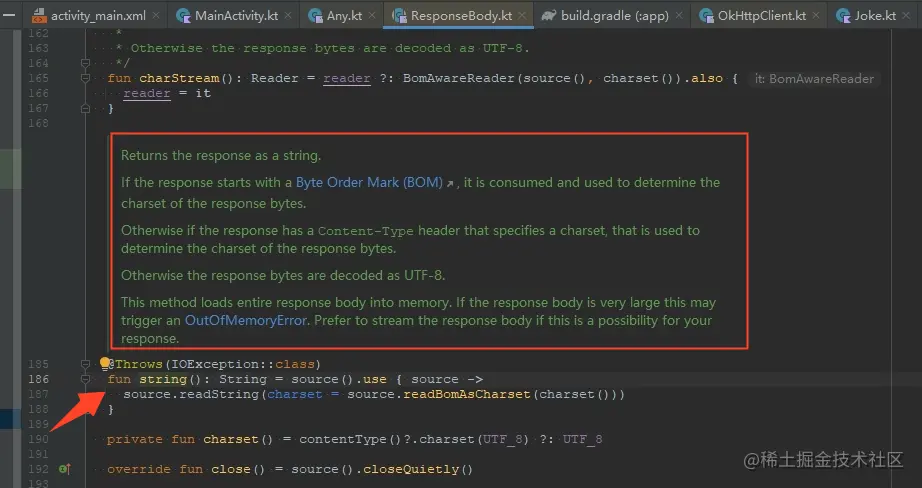Click the Kotlin icon on the Any.kt tab

click(x=315, y=15)
